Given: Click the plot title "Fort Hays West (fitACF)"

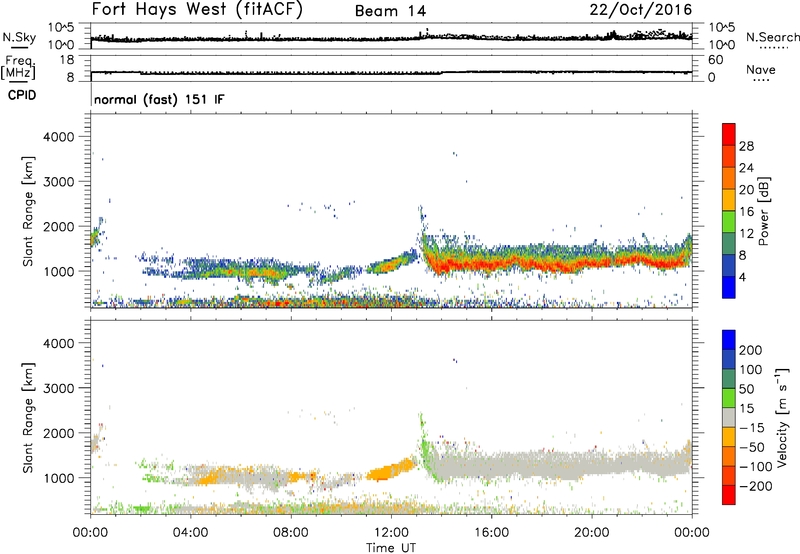Looking at the screenshot, I should (x=197, y=9).
